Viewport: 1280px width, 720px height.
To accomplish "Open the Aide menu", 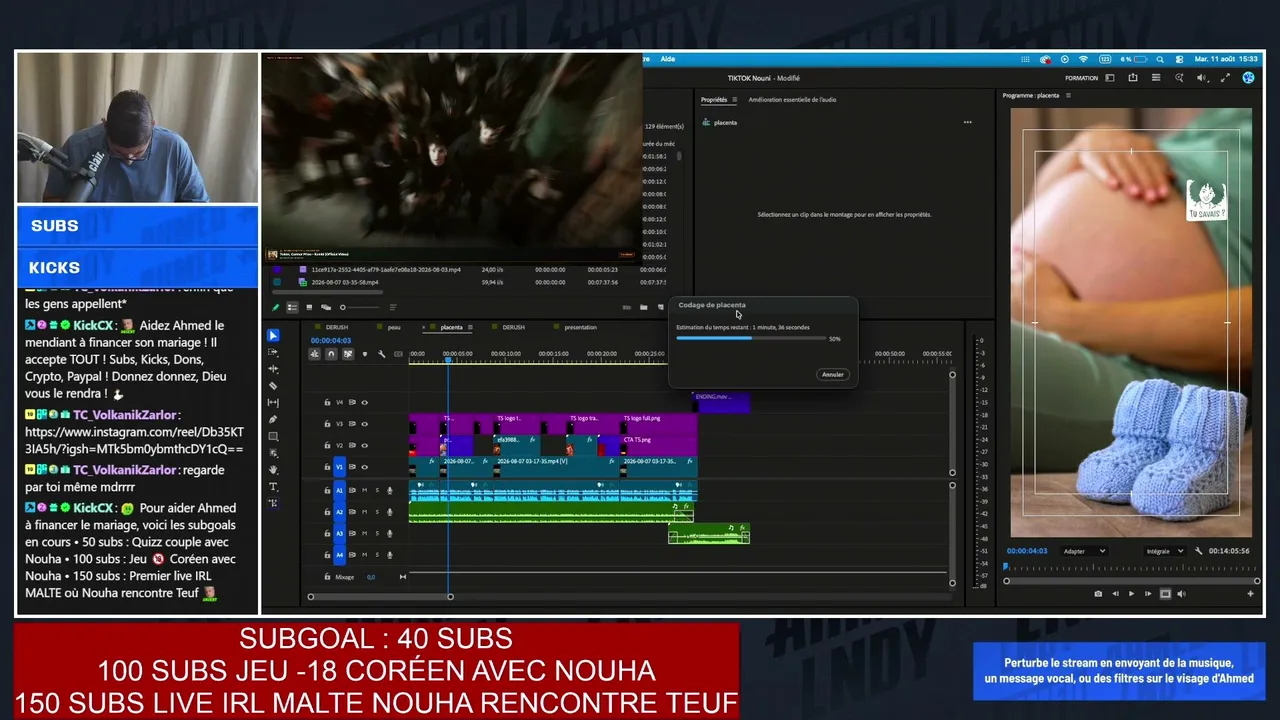I will click(668, 59).
